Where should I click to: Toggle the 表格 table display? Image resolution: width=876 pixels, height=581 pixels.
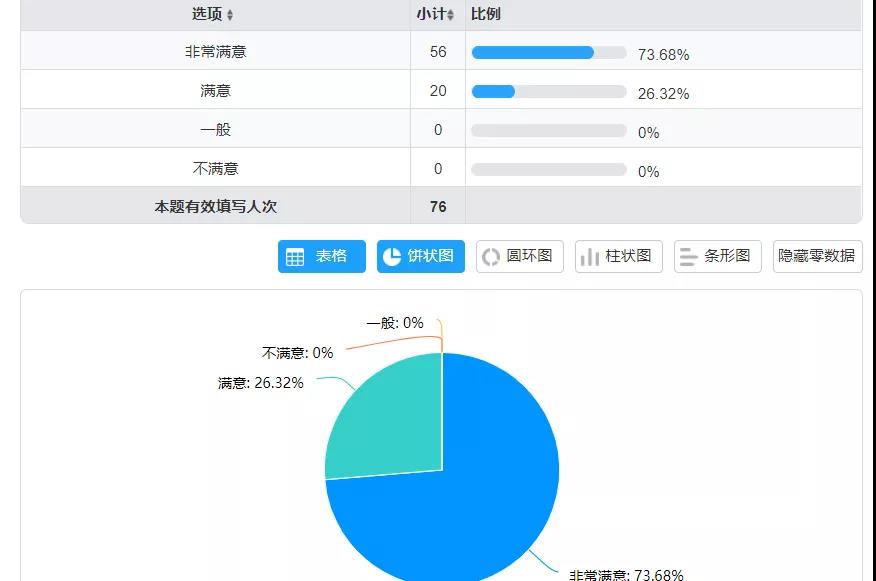(x=322, y=256)
